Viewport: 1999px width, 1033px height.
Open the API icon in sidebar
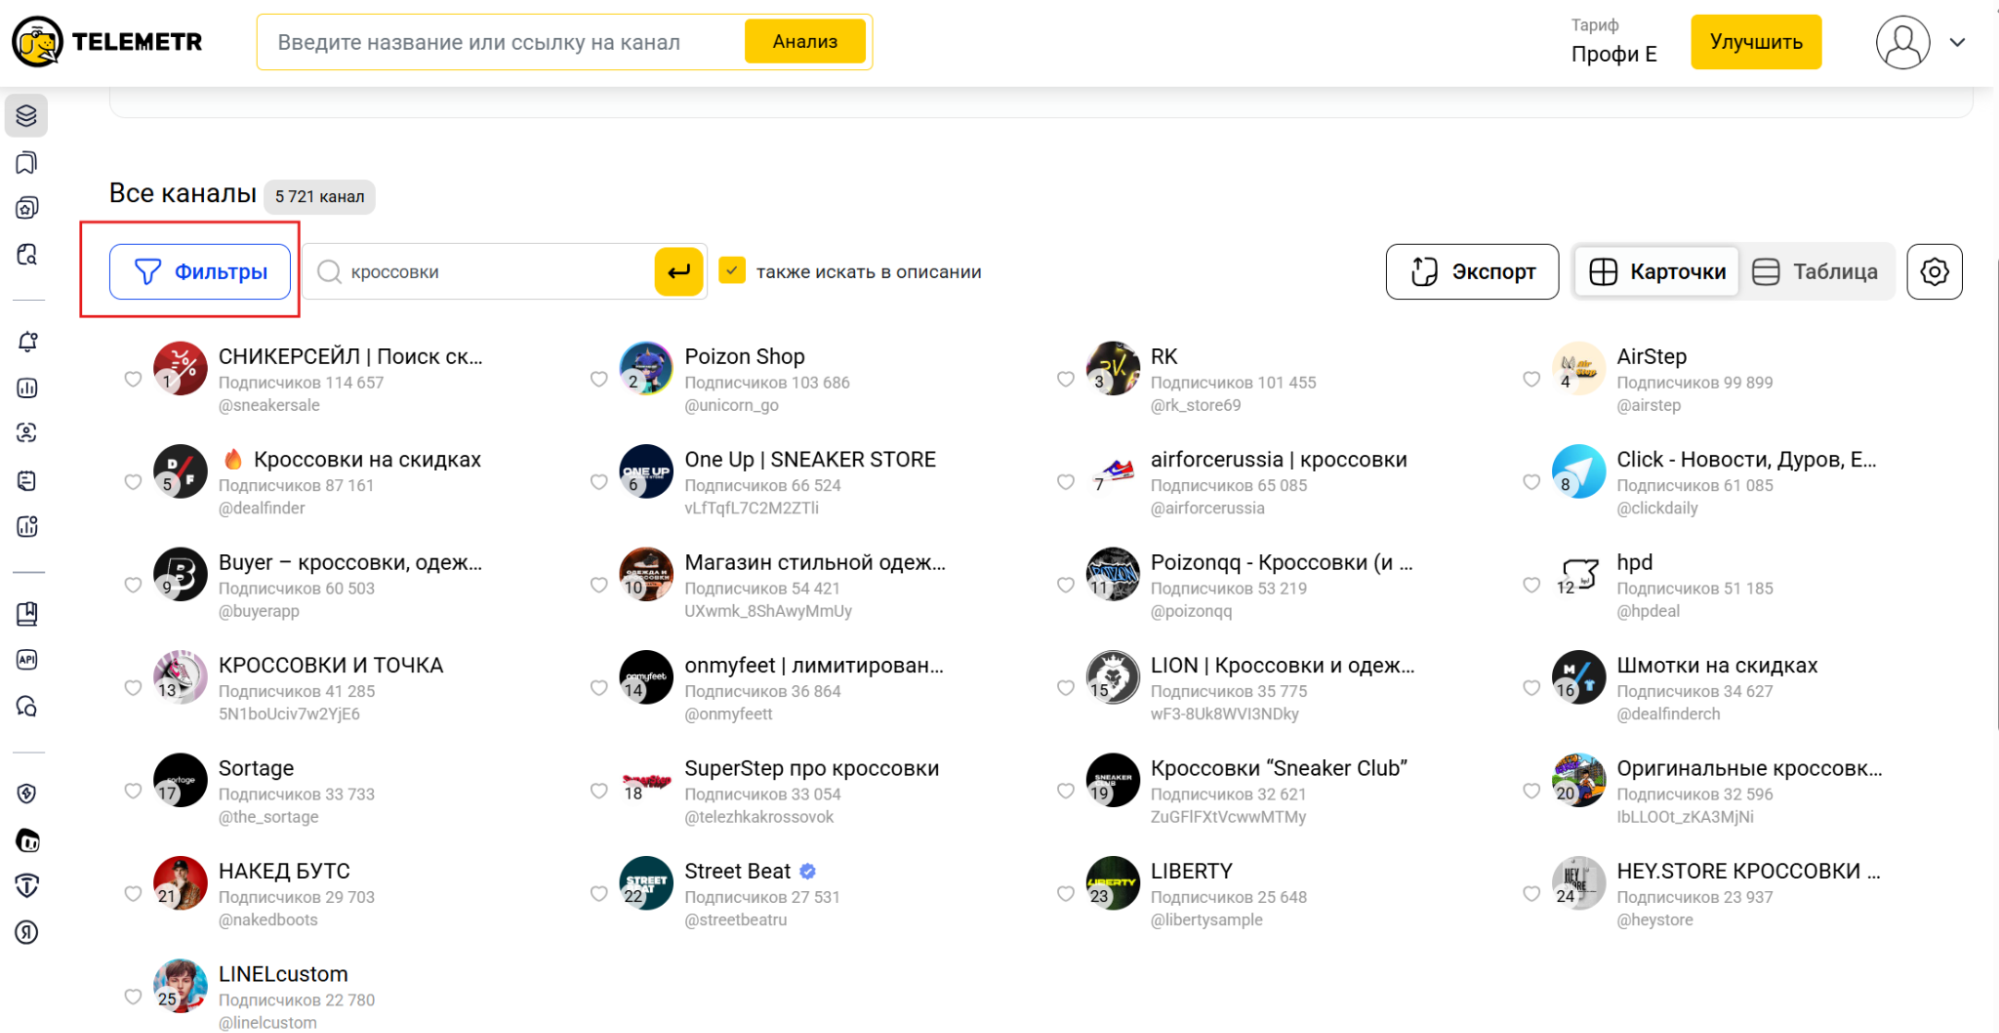tap(27, 660)
